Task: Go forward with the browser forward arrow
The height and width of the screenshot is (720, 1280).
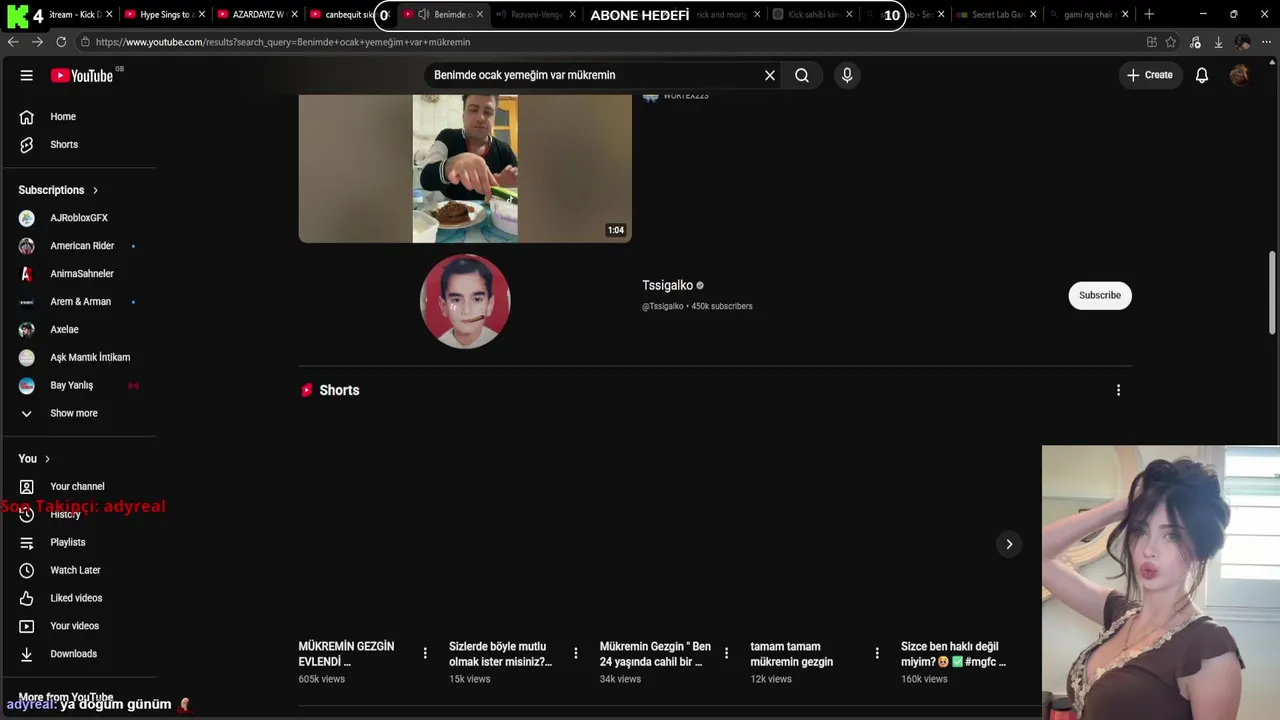Action: point(37,42)
